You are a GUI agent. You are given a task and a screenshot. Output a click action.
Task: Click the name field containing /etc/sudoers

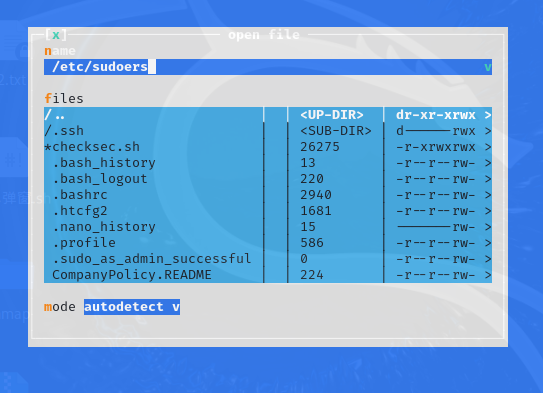(x=268, y=67)
